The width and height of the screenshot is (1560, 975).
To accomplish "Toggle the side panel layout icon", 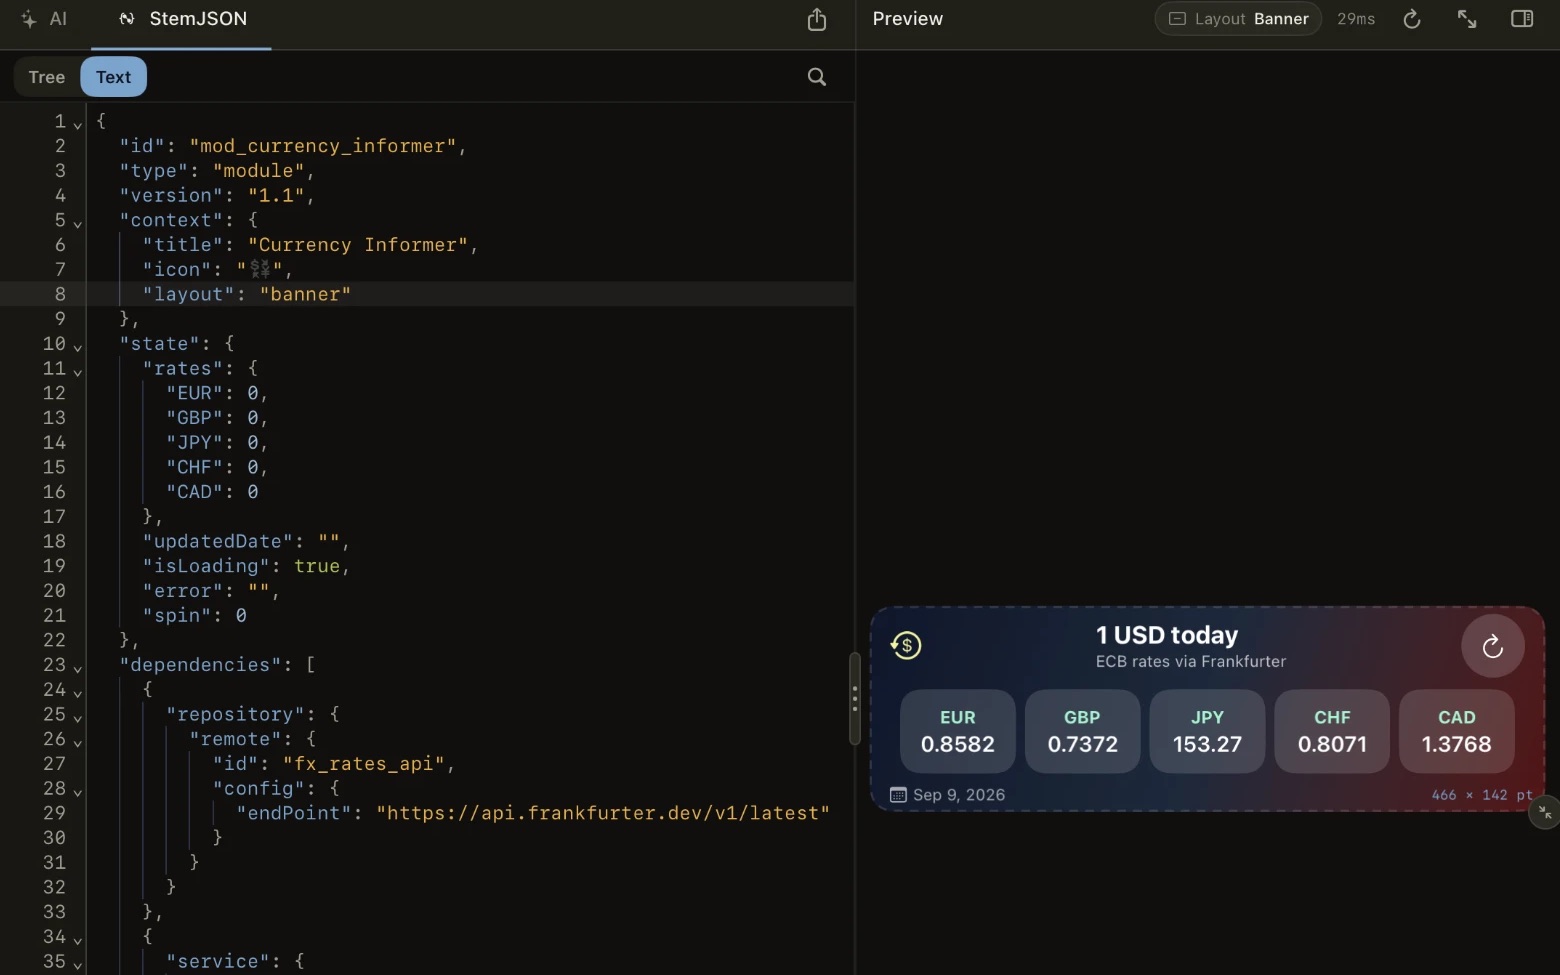I will click(x=1522, y=19).
